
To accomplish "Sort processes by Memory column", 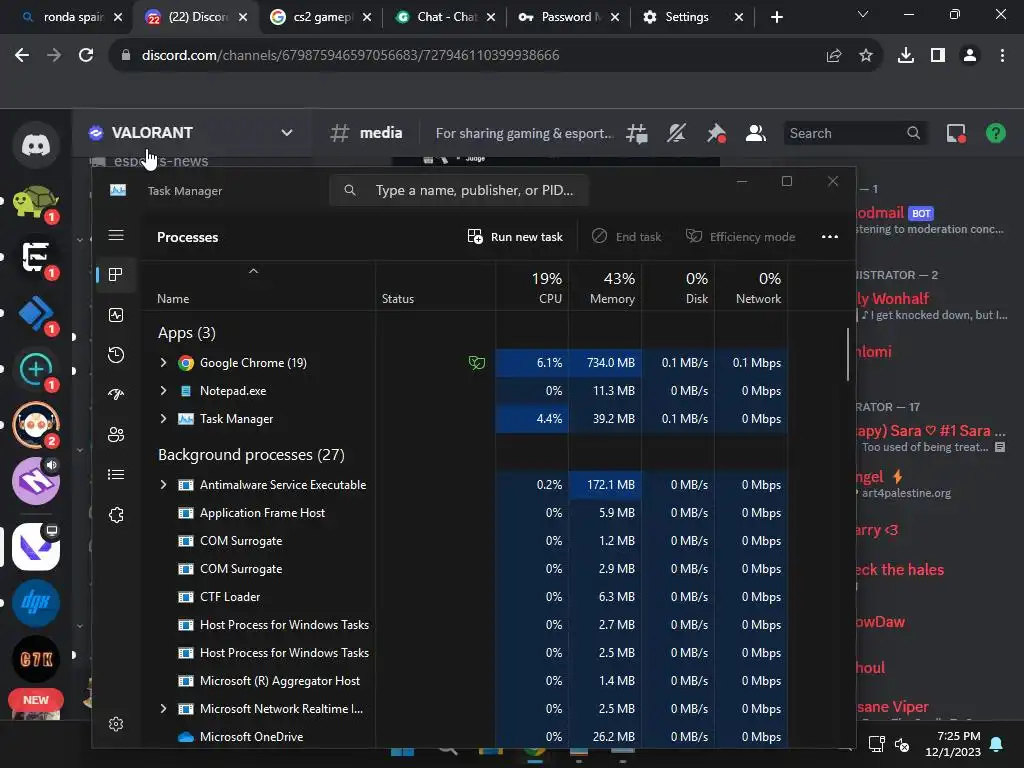I will [605, 287].
